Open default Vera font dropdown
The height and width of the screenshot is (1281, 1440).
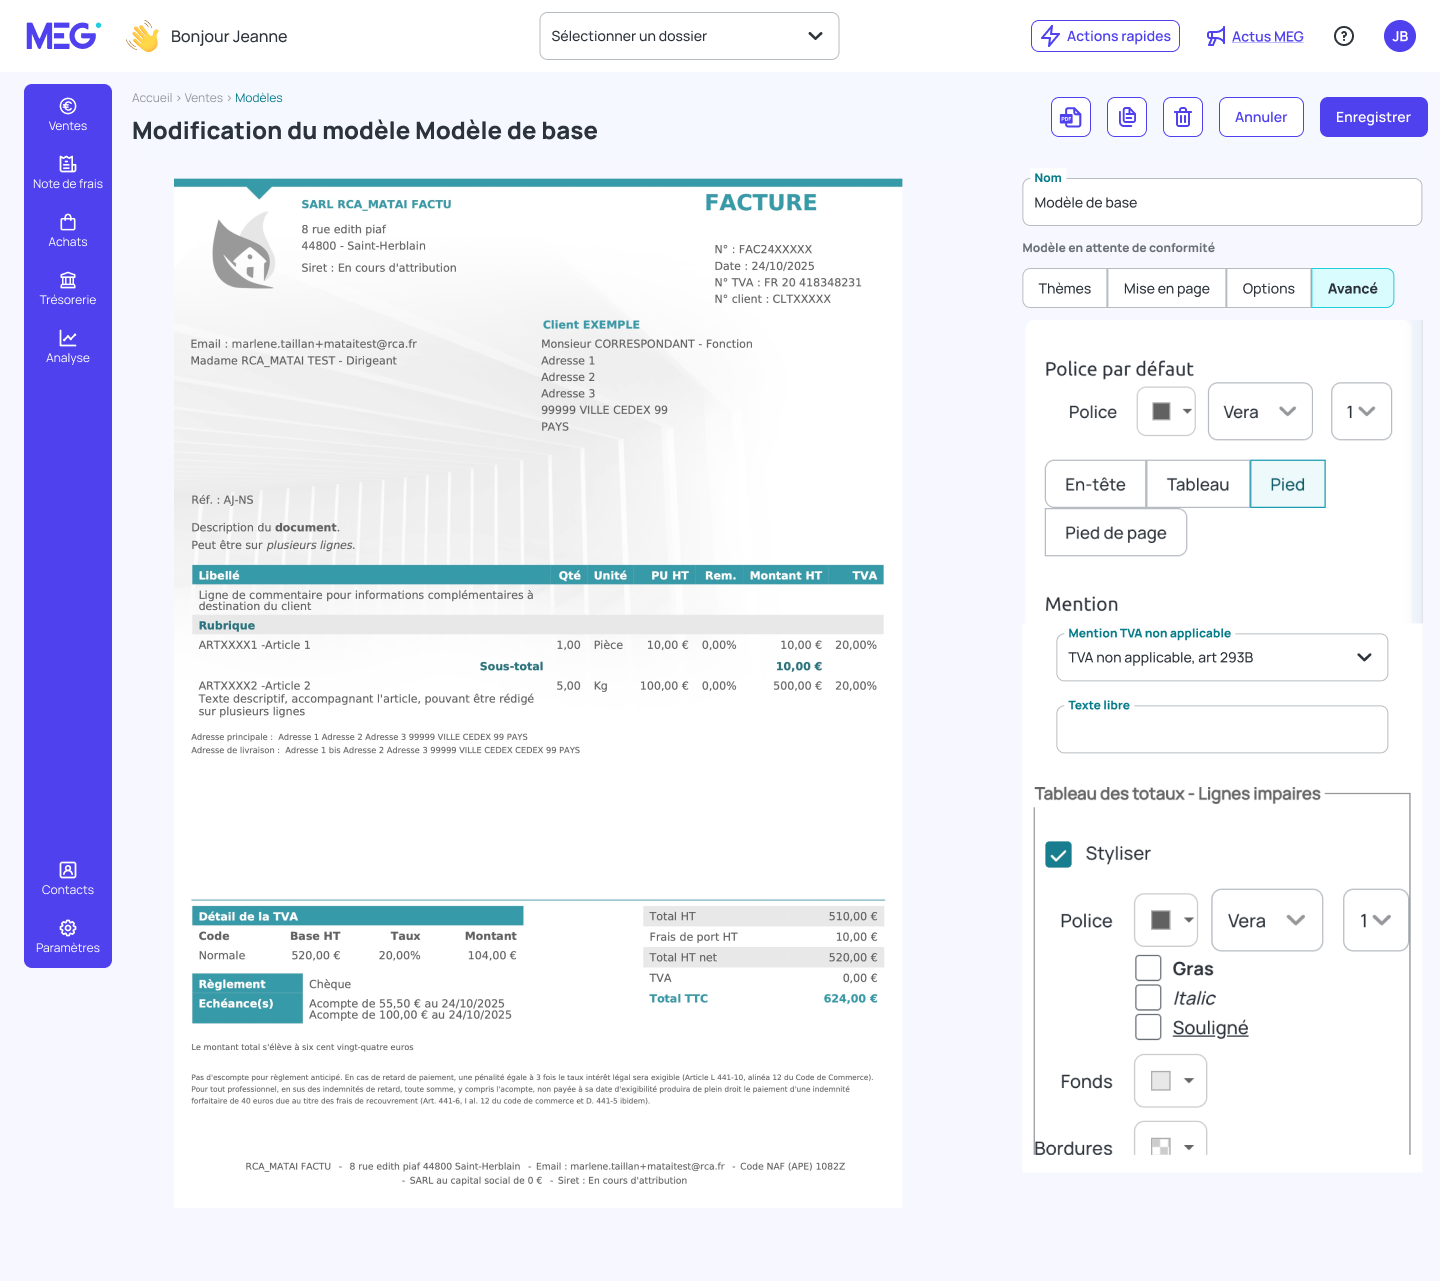(x=1260, y=412)
